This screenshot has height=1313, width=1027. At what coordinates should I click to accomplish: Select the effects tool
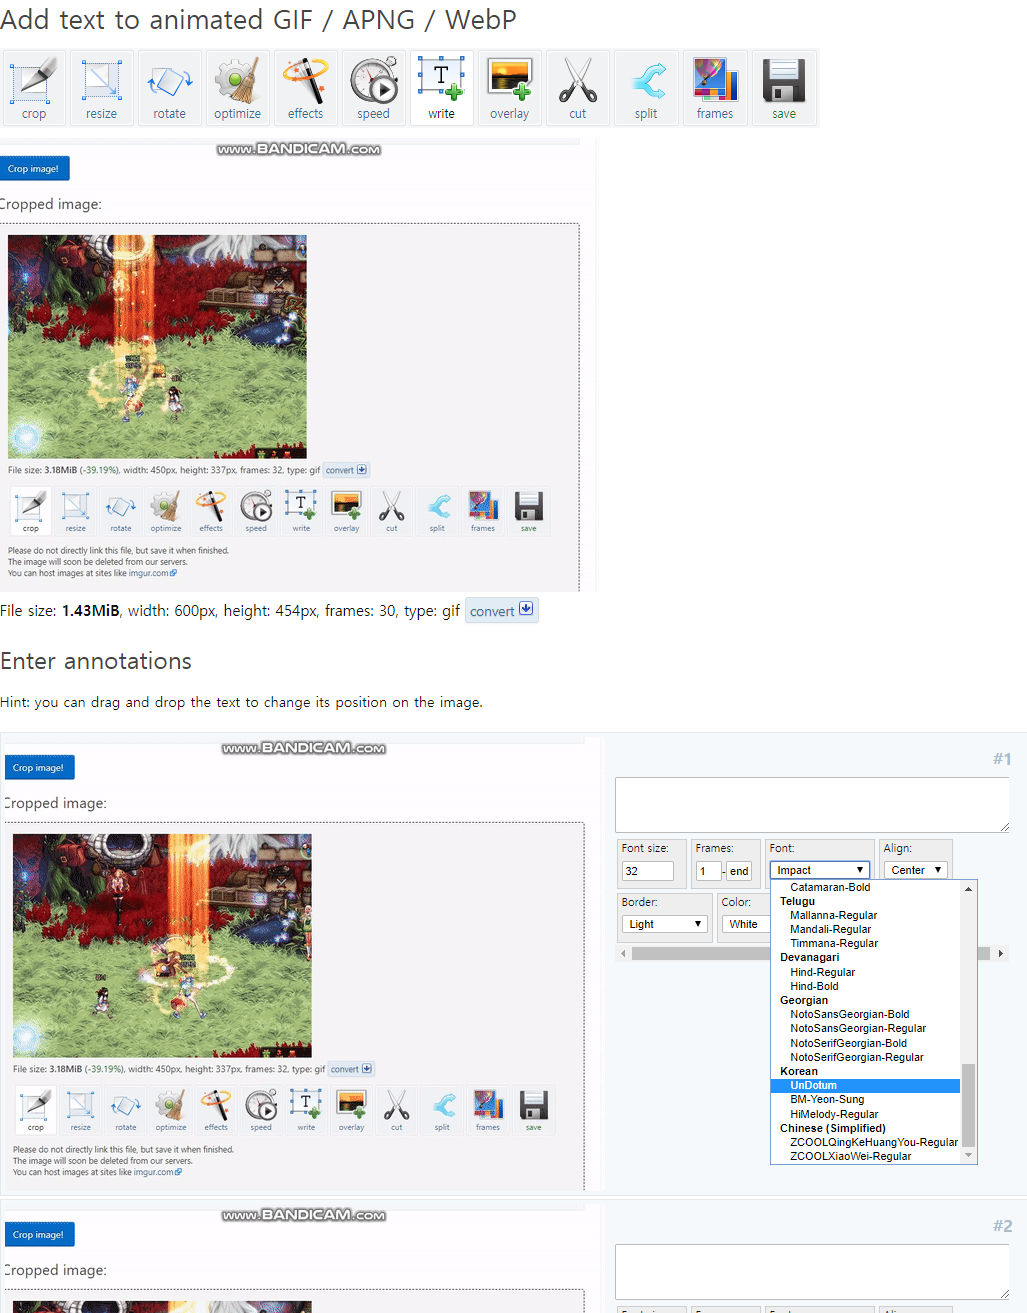click(305, 88)
